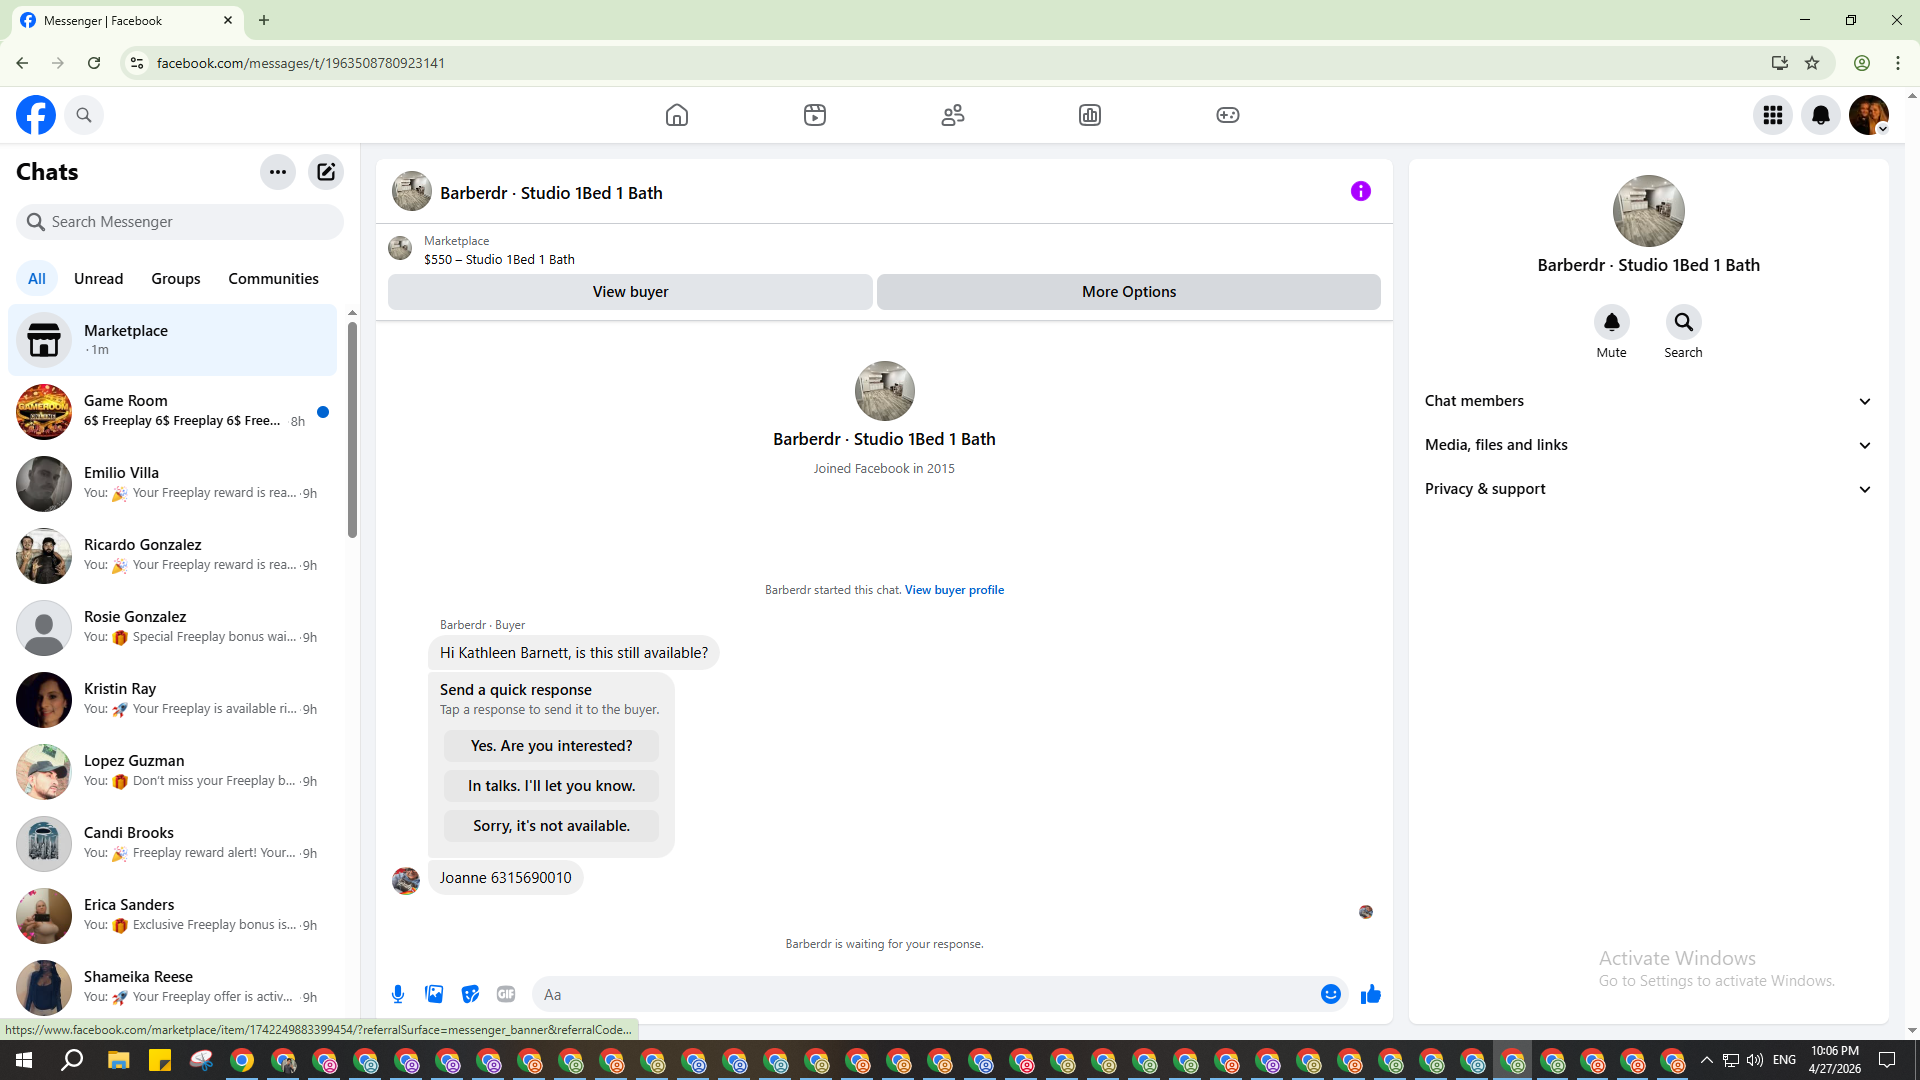Send a thumbs up like
Screen dimensions: 1920x1080
(x=1370, y=994)
